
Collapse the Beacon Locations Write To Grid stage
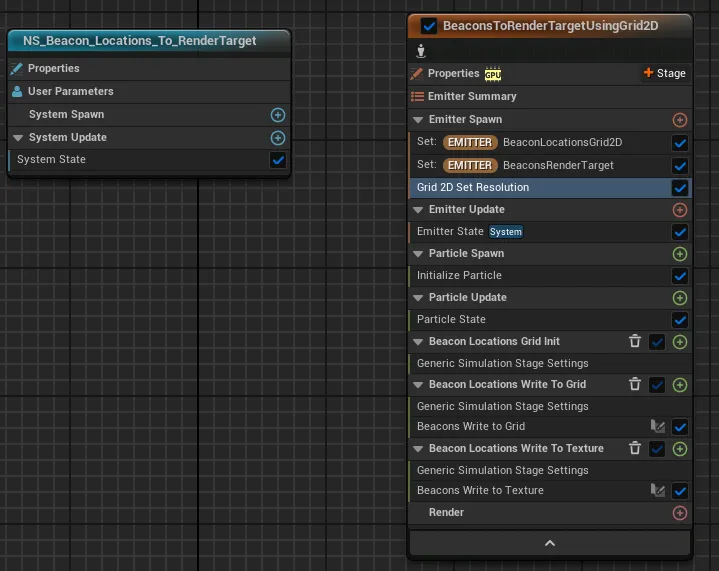click(x=418, y=385)
